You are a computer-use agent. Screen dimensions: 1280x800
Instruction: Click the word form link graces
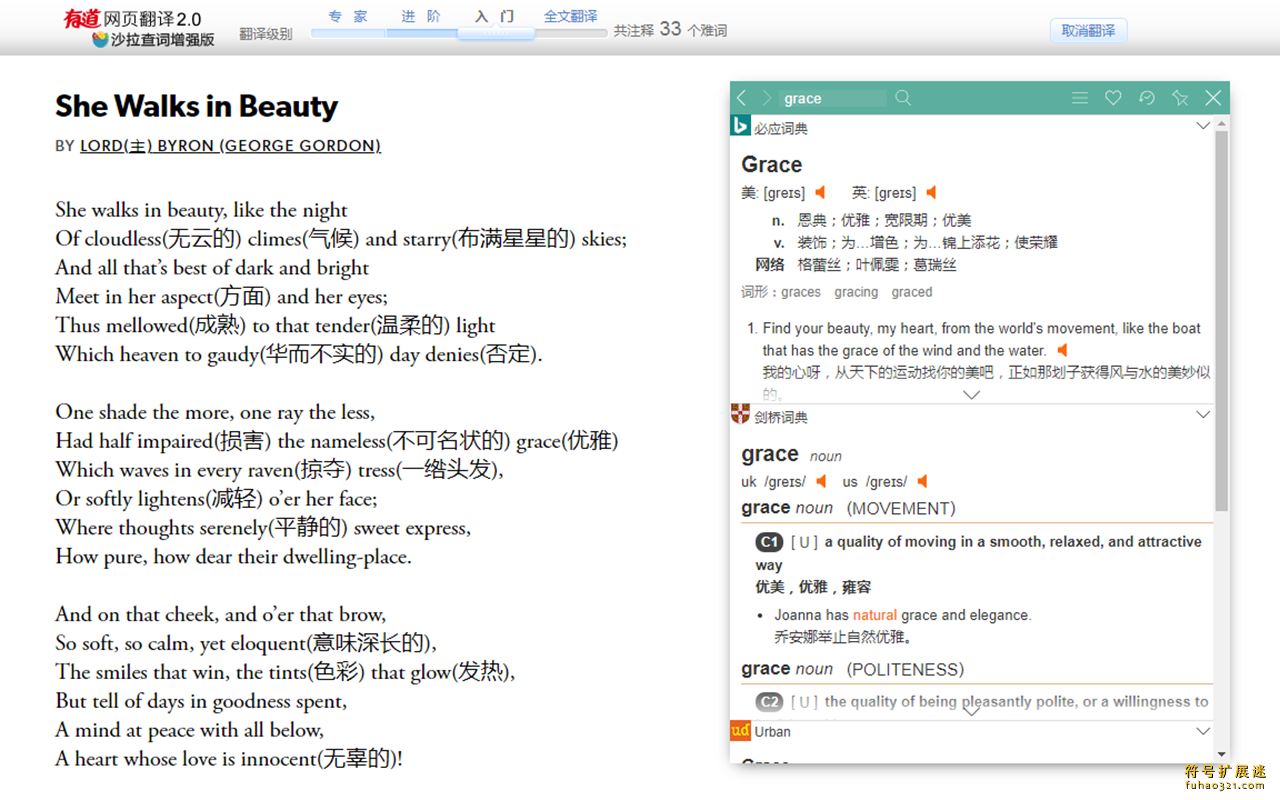801,292
